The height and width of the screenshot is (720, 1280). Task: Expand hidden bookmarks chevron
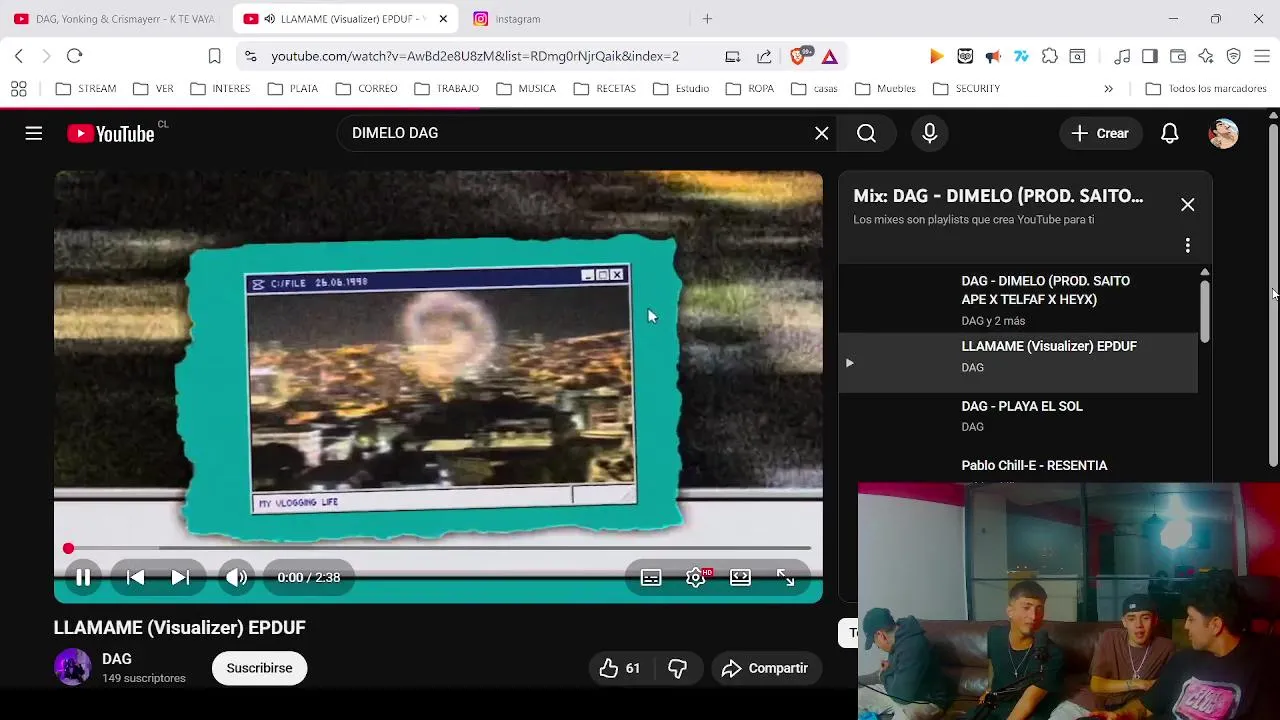(1108, 89)
